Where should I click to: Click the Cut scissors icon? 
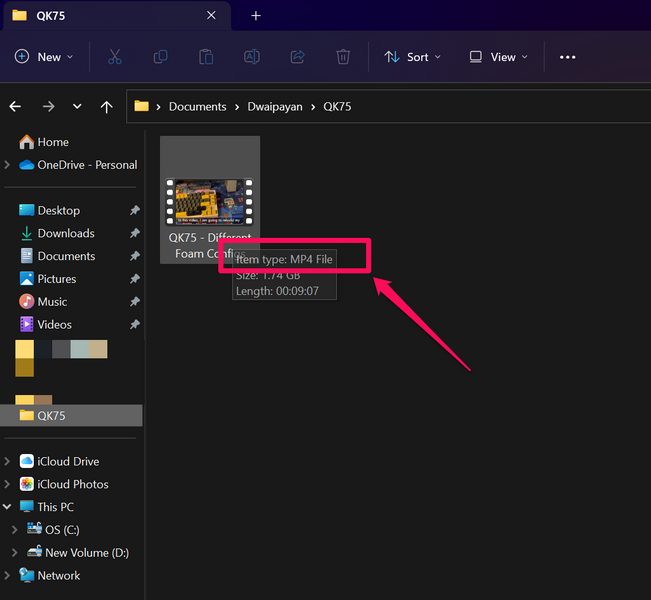pos(114,57)
